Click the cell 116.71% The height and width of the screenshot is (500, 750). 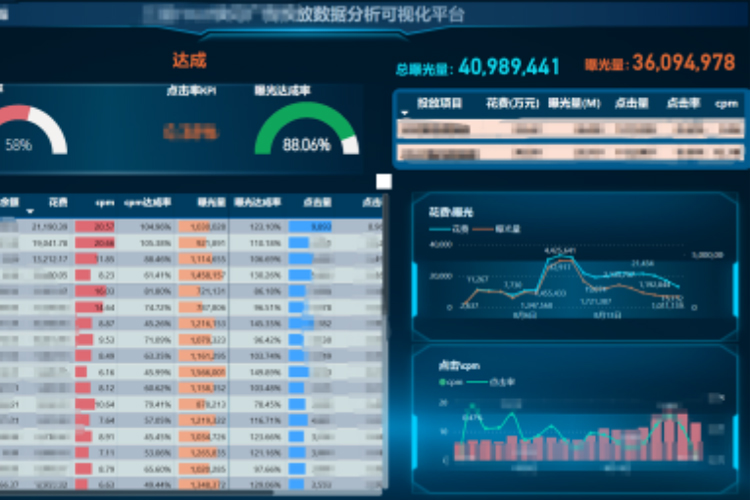pos(265,421)
